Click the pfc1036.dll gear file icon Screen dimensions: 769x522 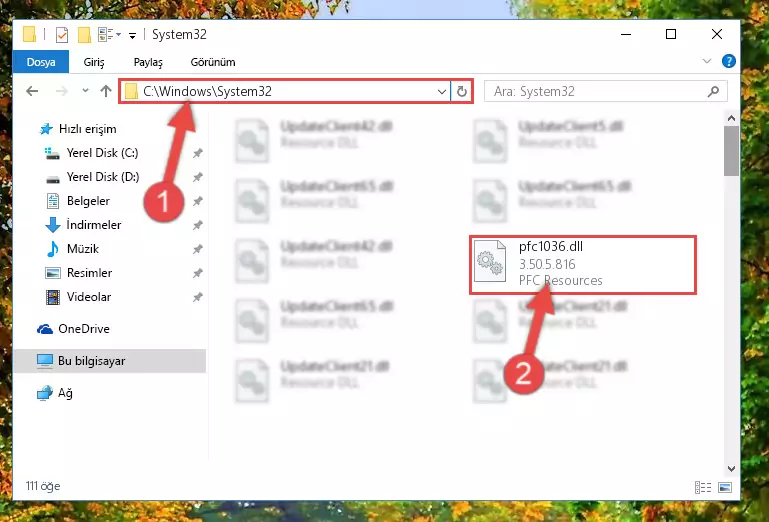click(490, 261)
